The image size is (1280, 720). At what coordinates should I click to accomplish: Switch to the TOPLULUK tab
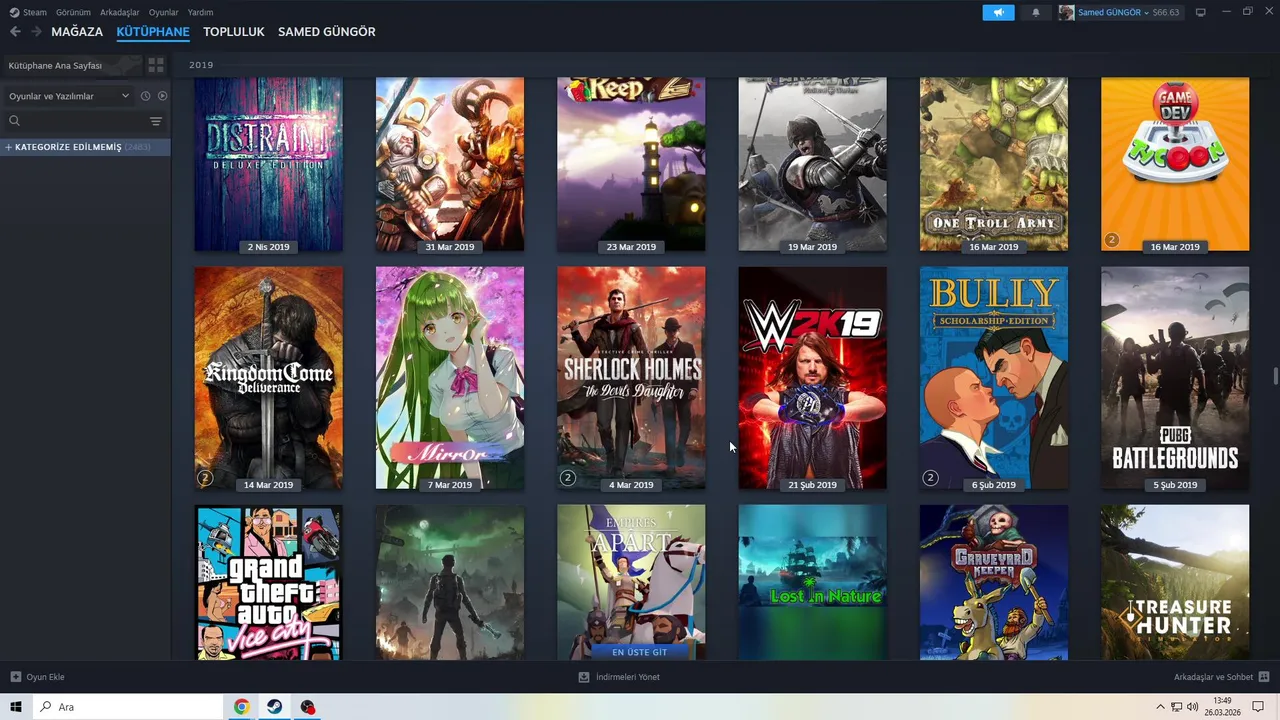(x=234, y=32)
